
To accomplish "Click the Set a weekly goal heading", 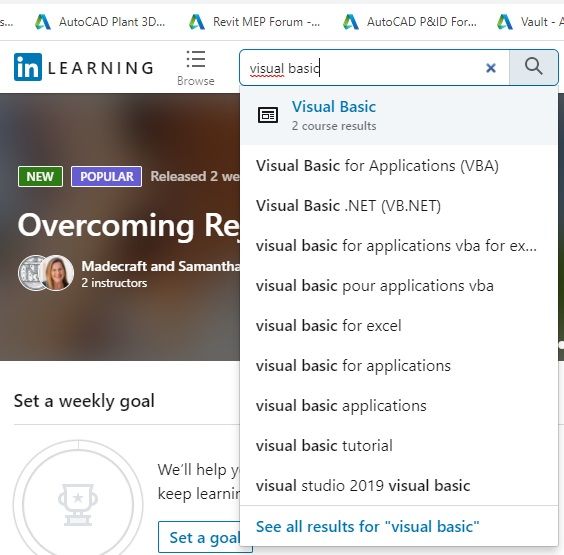I will tap(84, 401).
